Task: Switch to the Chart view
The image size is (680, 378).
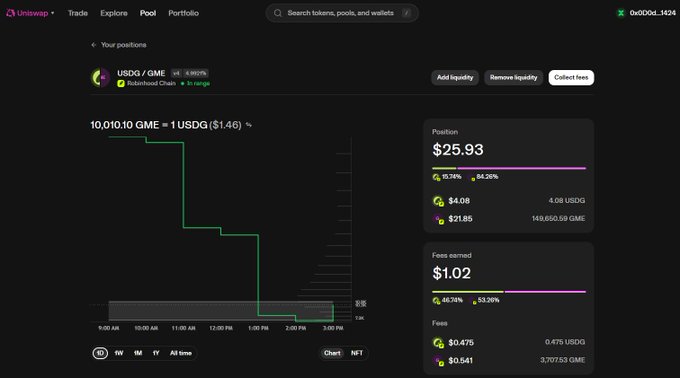Action: (332, 353)
